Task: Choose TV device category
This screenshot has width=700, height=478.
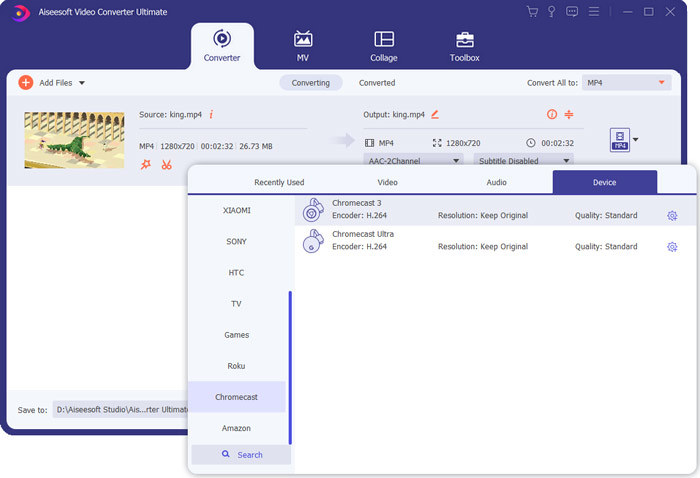Action: coord(237,303)
